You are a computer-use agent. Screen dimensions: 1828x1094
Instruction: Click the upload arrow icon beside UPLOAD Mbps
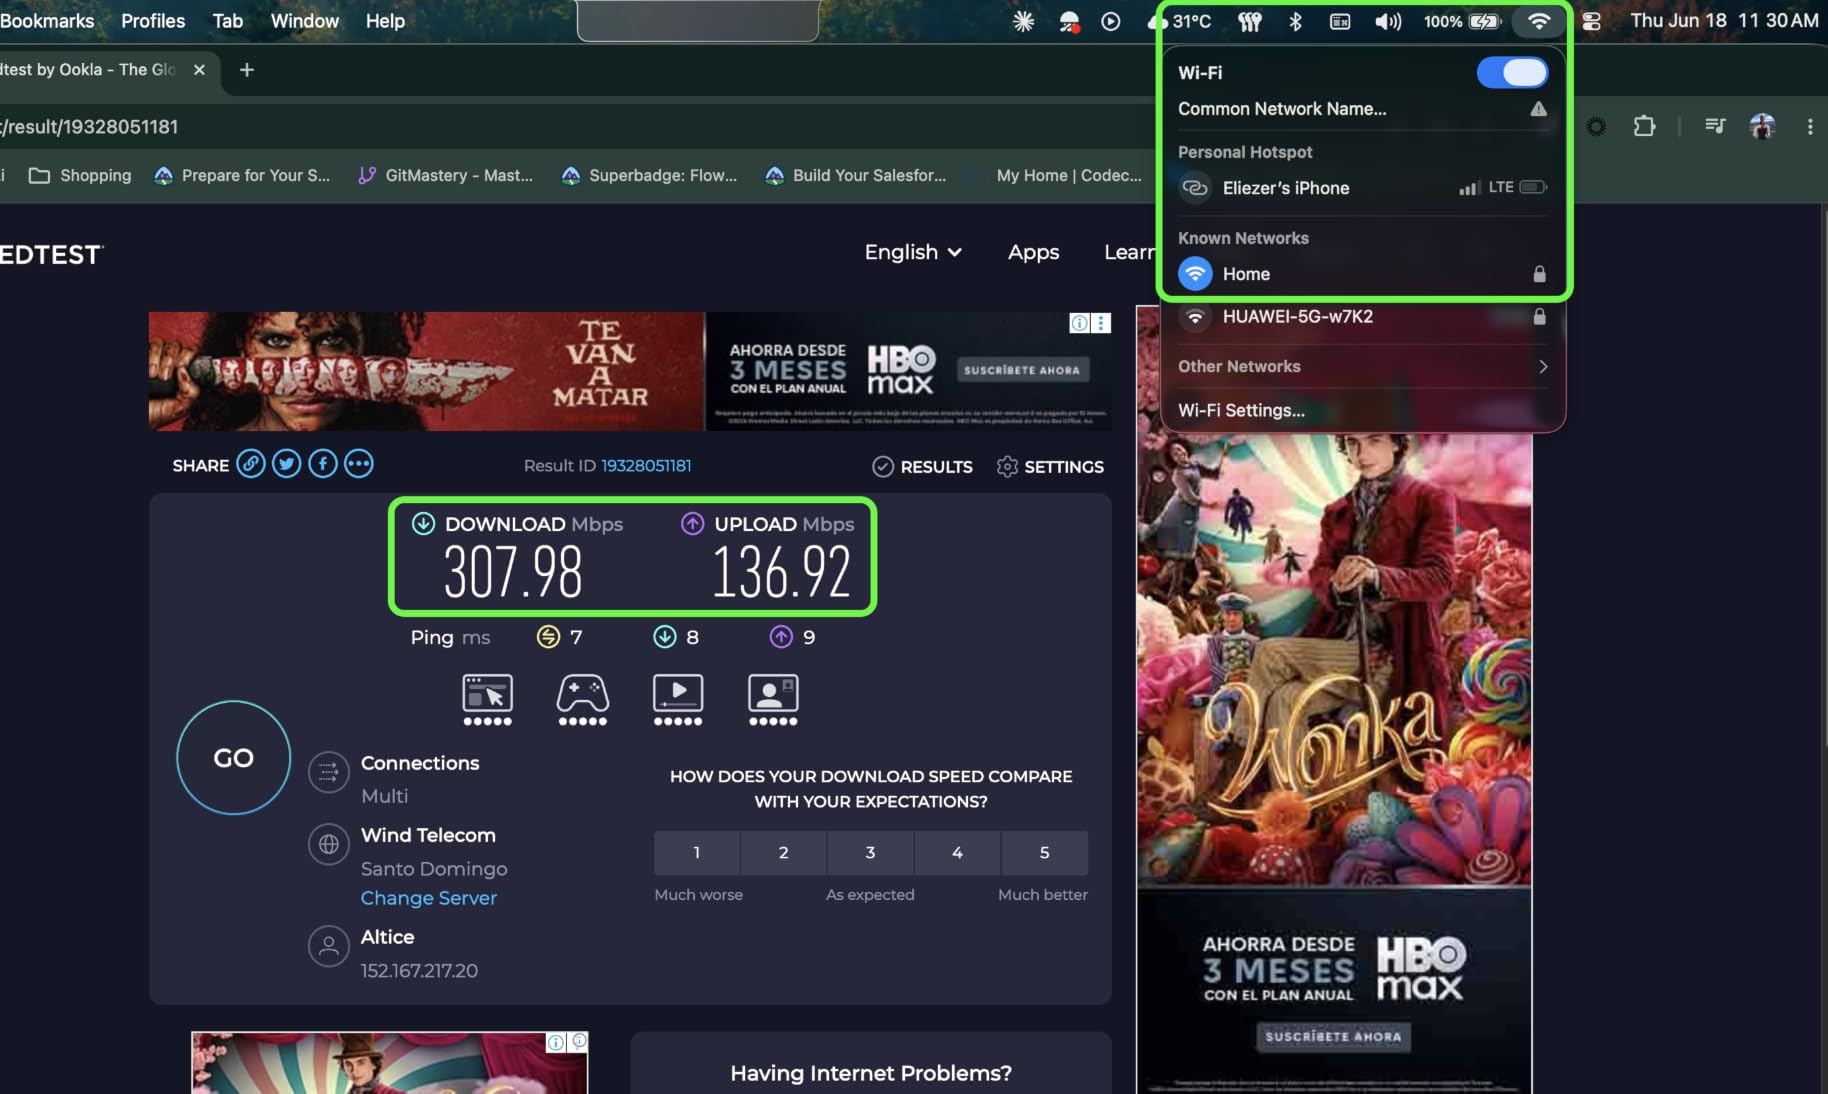point(692,523)
